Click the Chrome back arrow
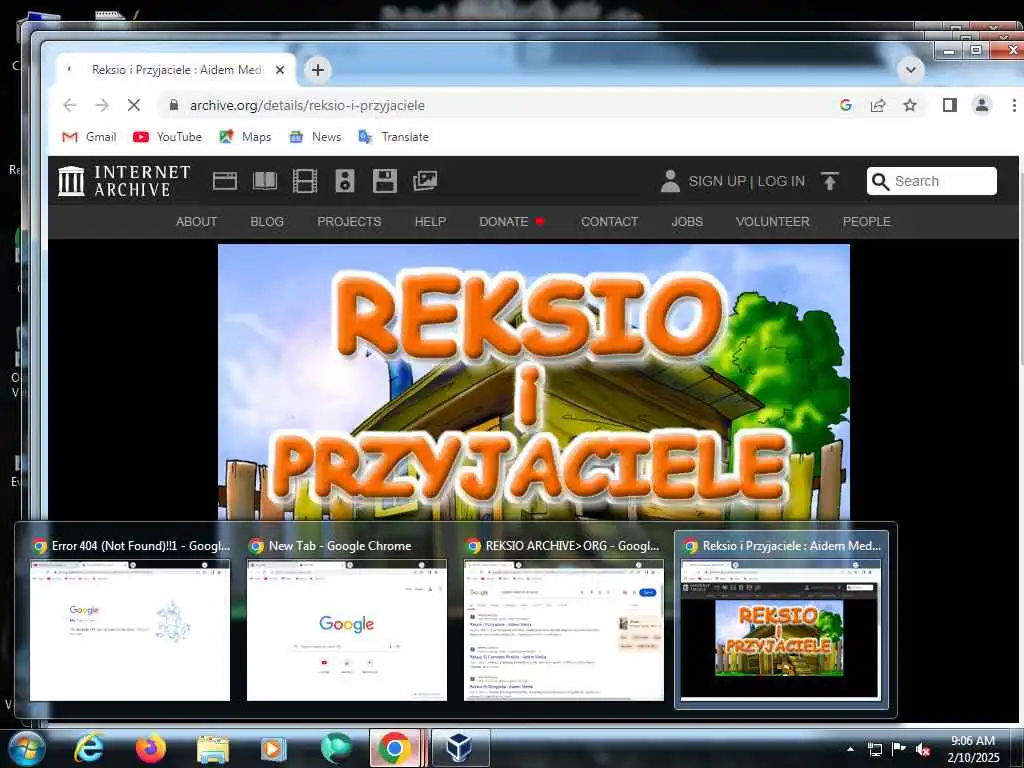 70,105
